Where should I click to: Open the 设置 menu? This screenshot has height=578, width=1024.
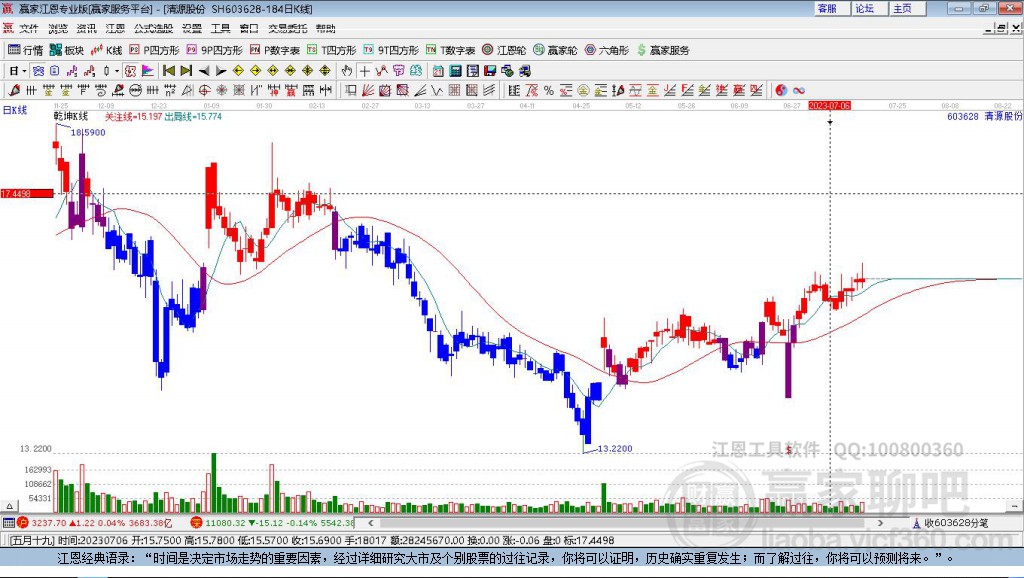click(192, 28)
